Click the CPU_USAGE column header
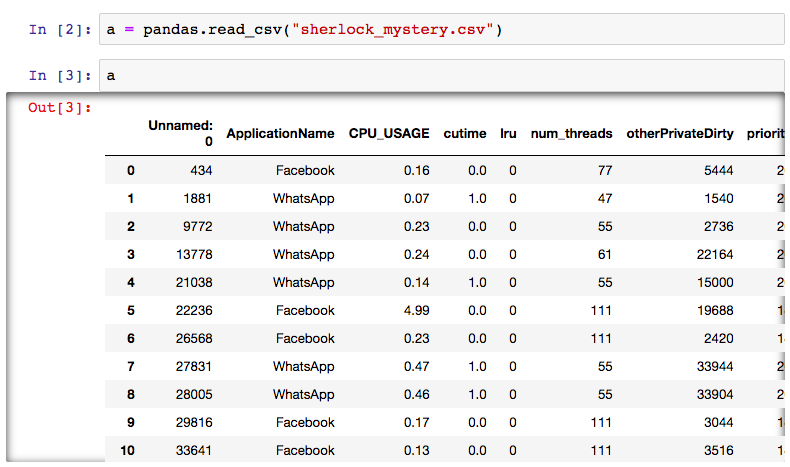Image resolution: width=790 pixels, height=467 pixels. click(389, 134)
